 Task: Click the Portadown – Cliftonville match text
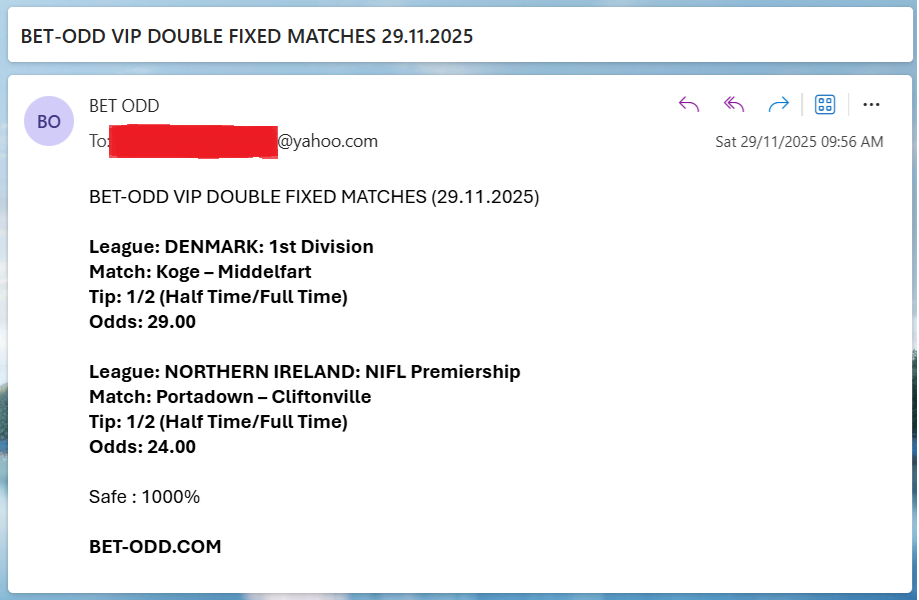pos(230,396)
